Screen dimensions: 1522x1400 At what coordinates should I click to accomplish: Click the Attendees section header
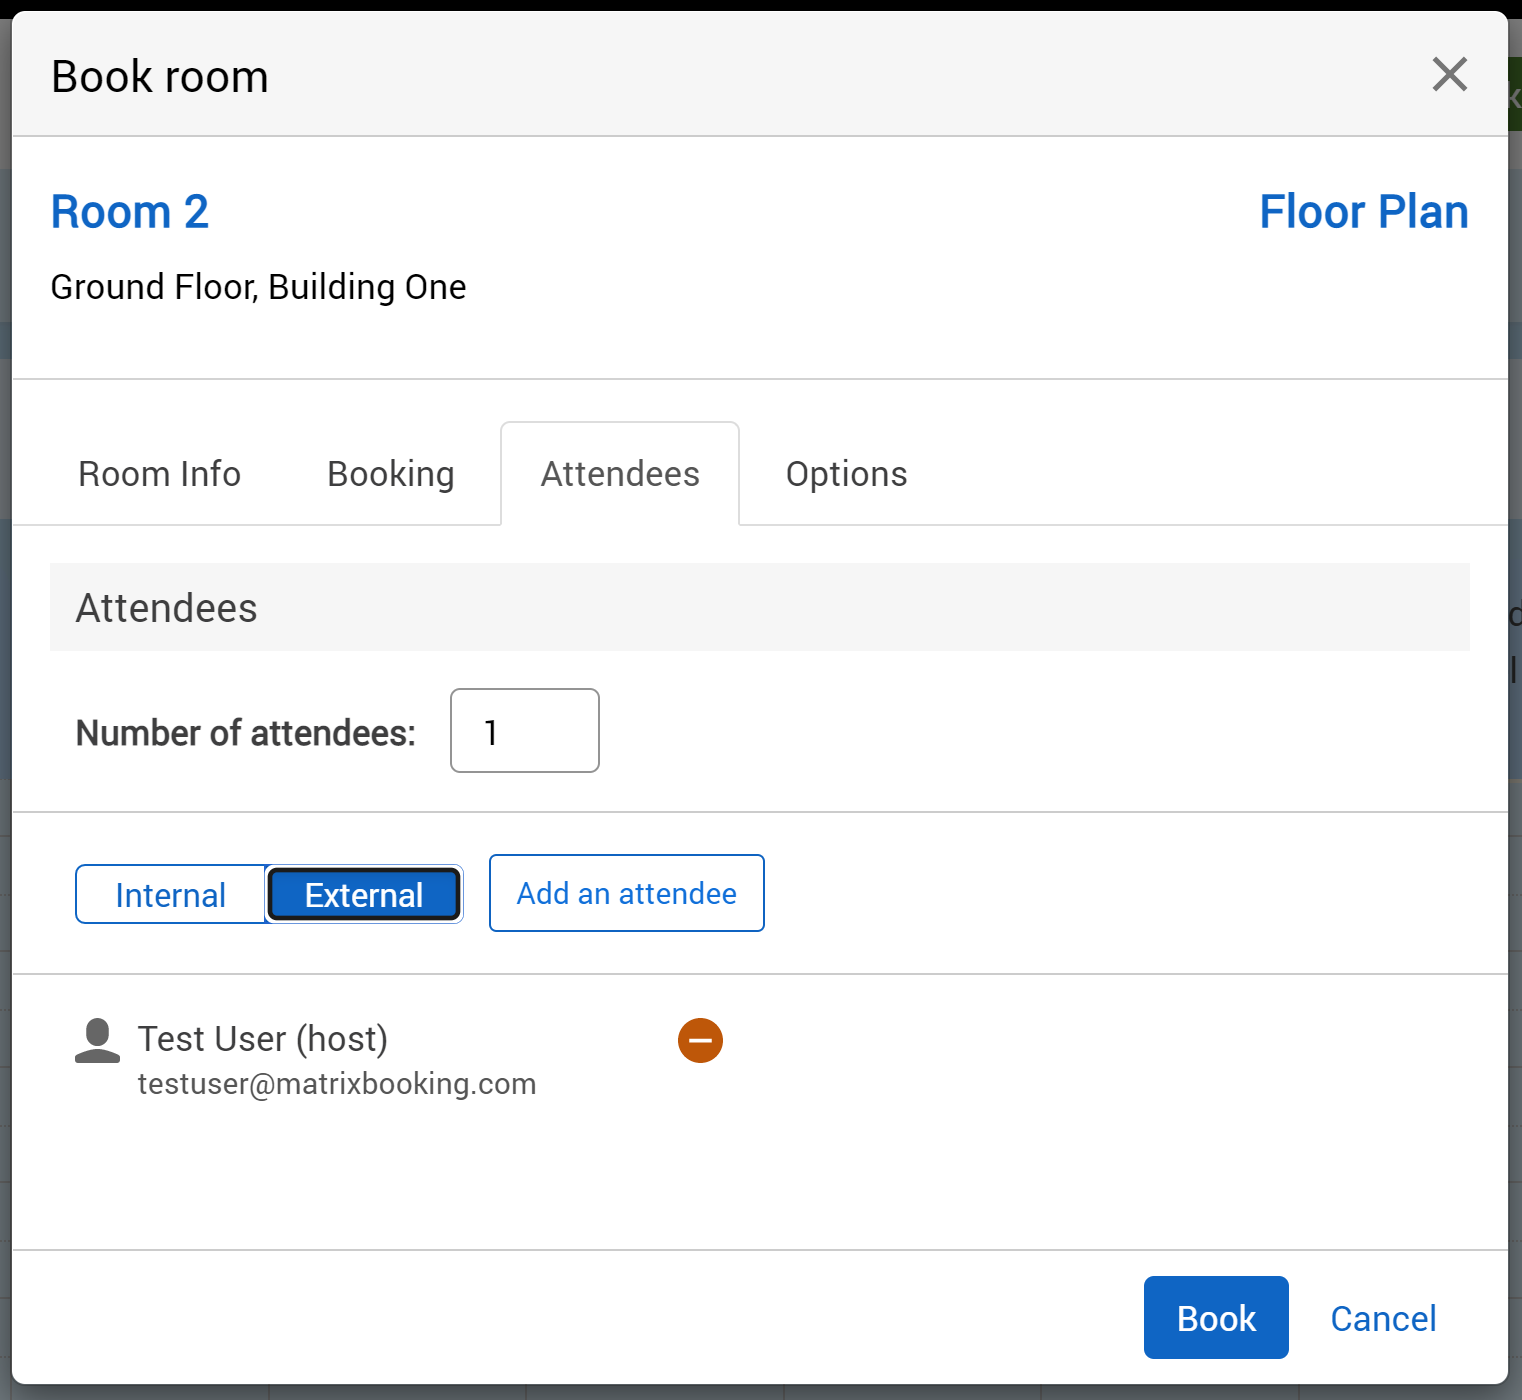[167, 608]
